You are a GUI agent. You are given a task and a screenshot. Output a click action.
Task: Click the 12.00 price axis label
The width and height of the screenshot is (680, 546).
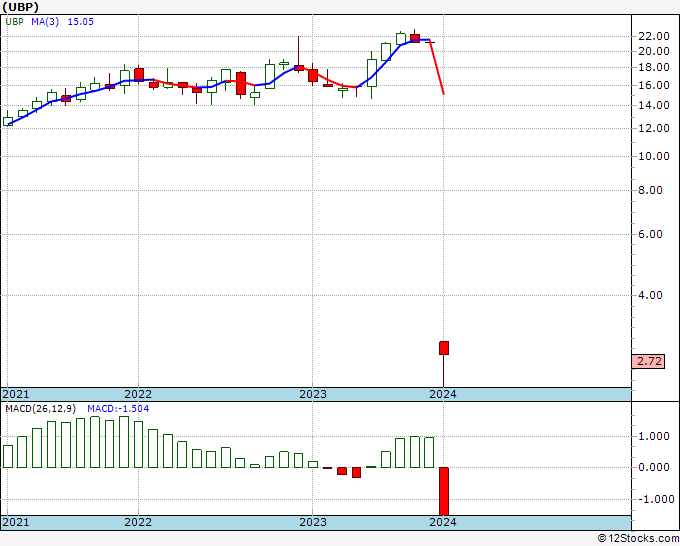coord(654,128)
